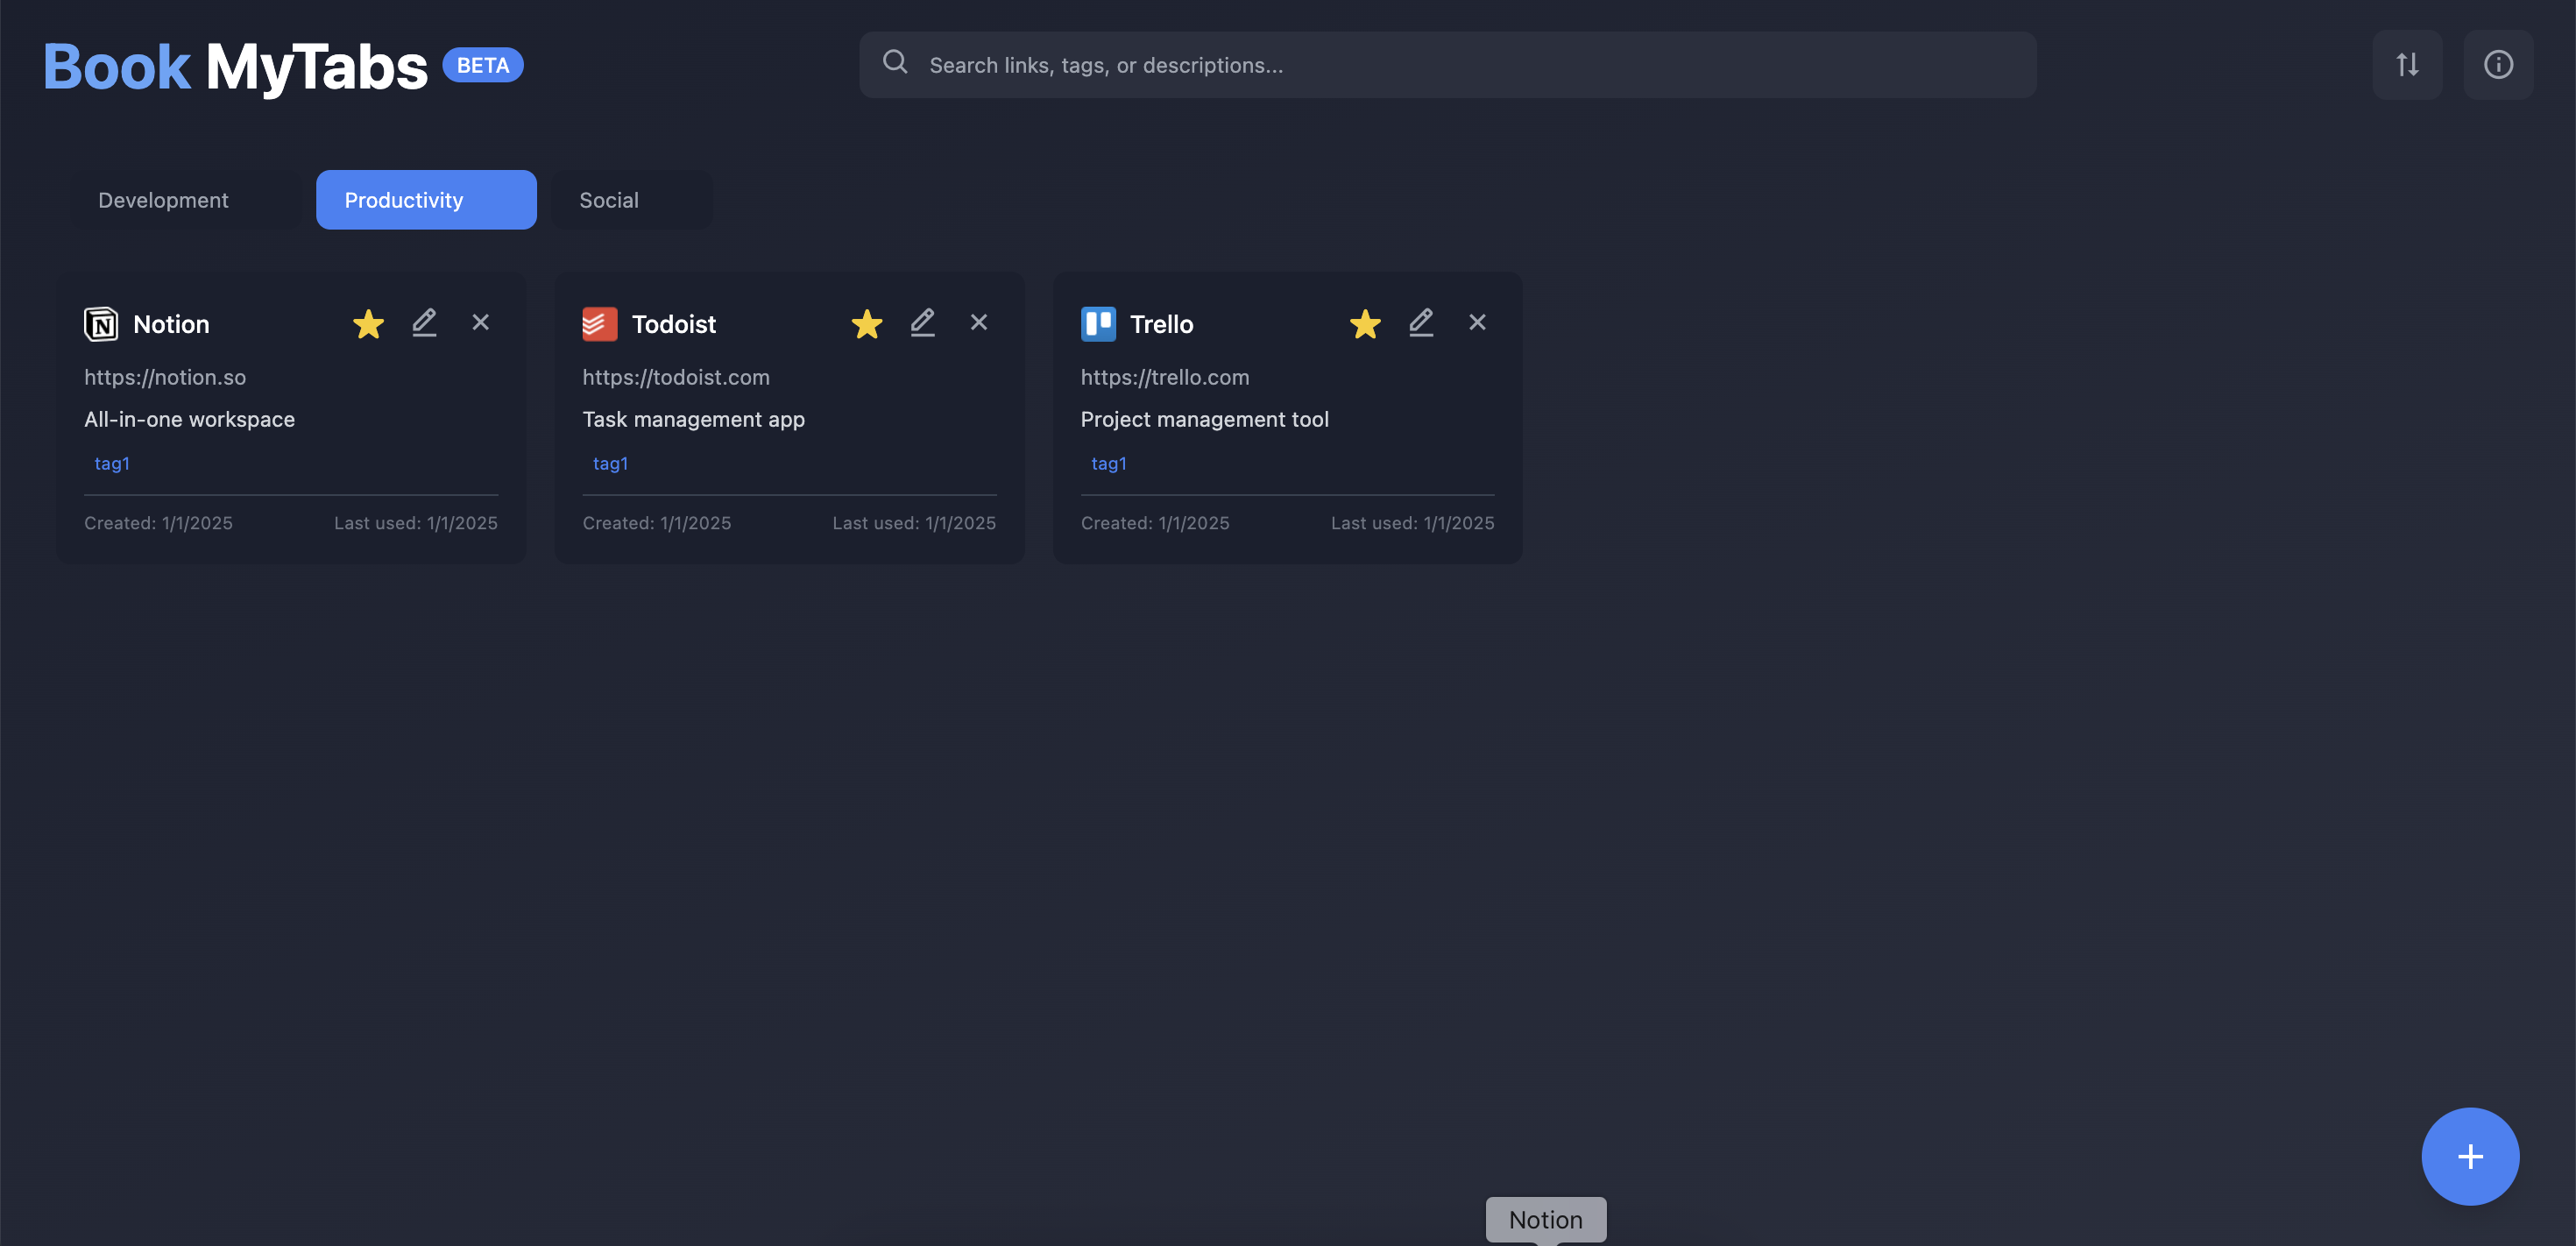Edit the Notion bookmark with pencil icon
Image resolution: width=2576 pixels, height=1246 pixels.
pyautogui.click(x=424, y=322)
